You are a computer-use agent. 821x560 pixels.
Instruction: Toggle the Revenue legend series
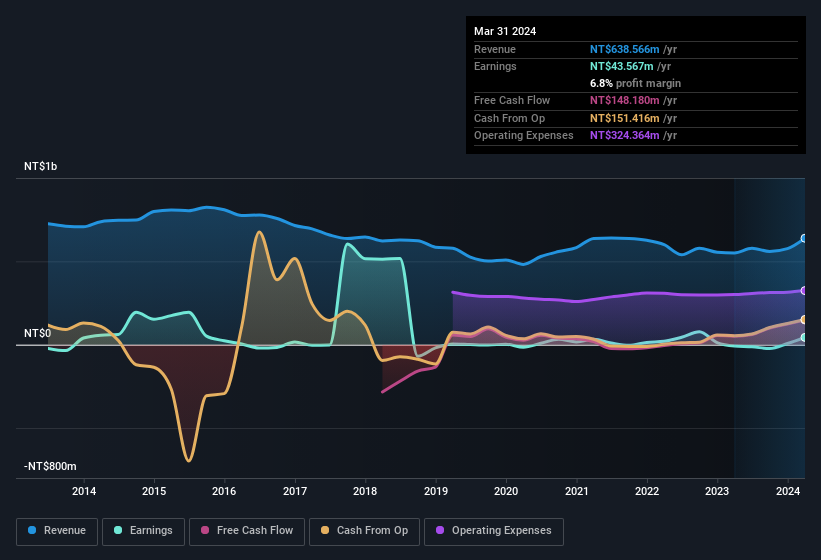click(57, 531)
